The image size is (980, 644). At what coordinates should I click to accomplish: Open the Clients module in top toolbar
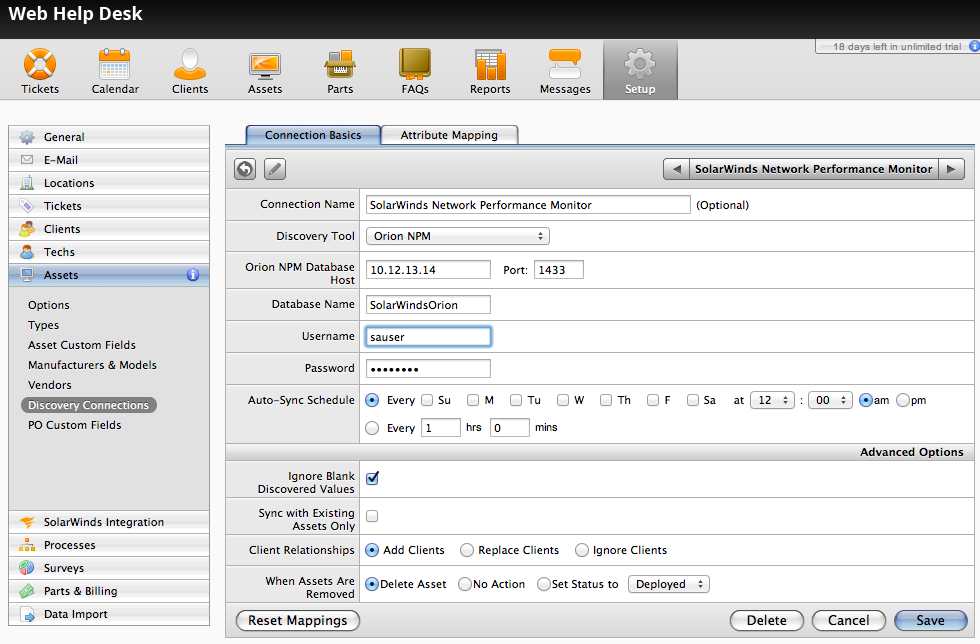click(190, 71)
